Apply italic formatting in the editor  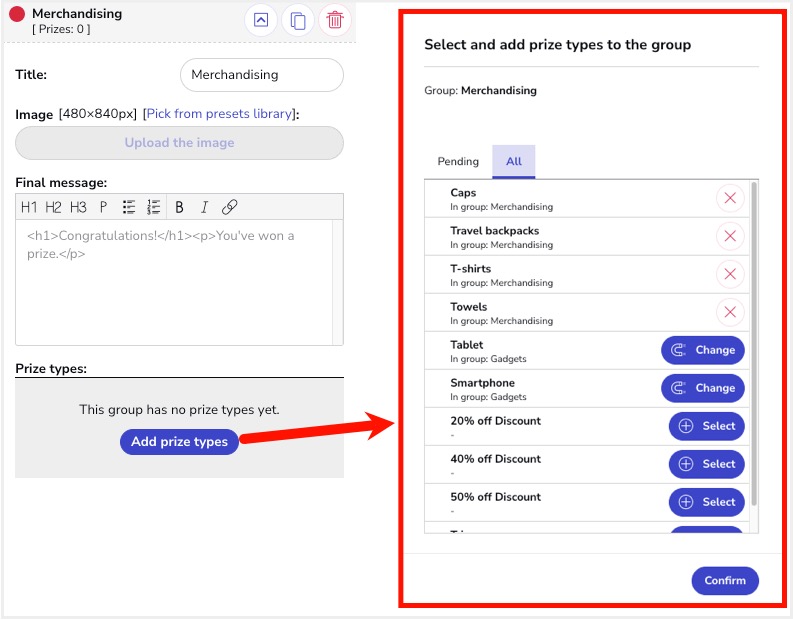(204, 207)
